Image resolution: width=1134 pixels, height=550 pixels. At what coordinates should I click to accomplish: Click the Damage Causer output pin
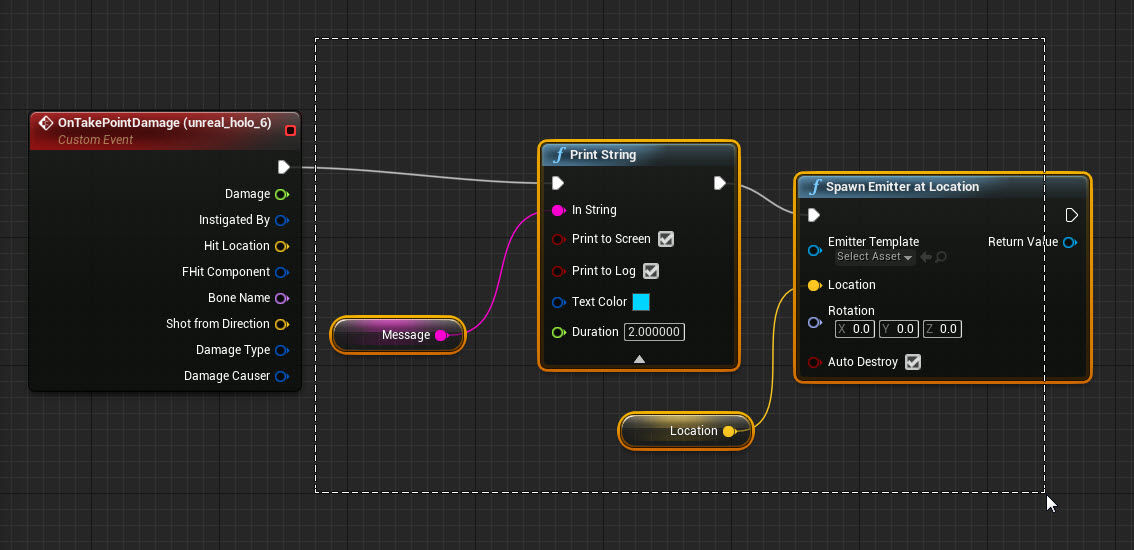(x=281, y=376)
